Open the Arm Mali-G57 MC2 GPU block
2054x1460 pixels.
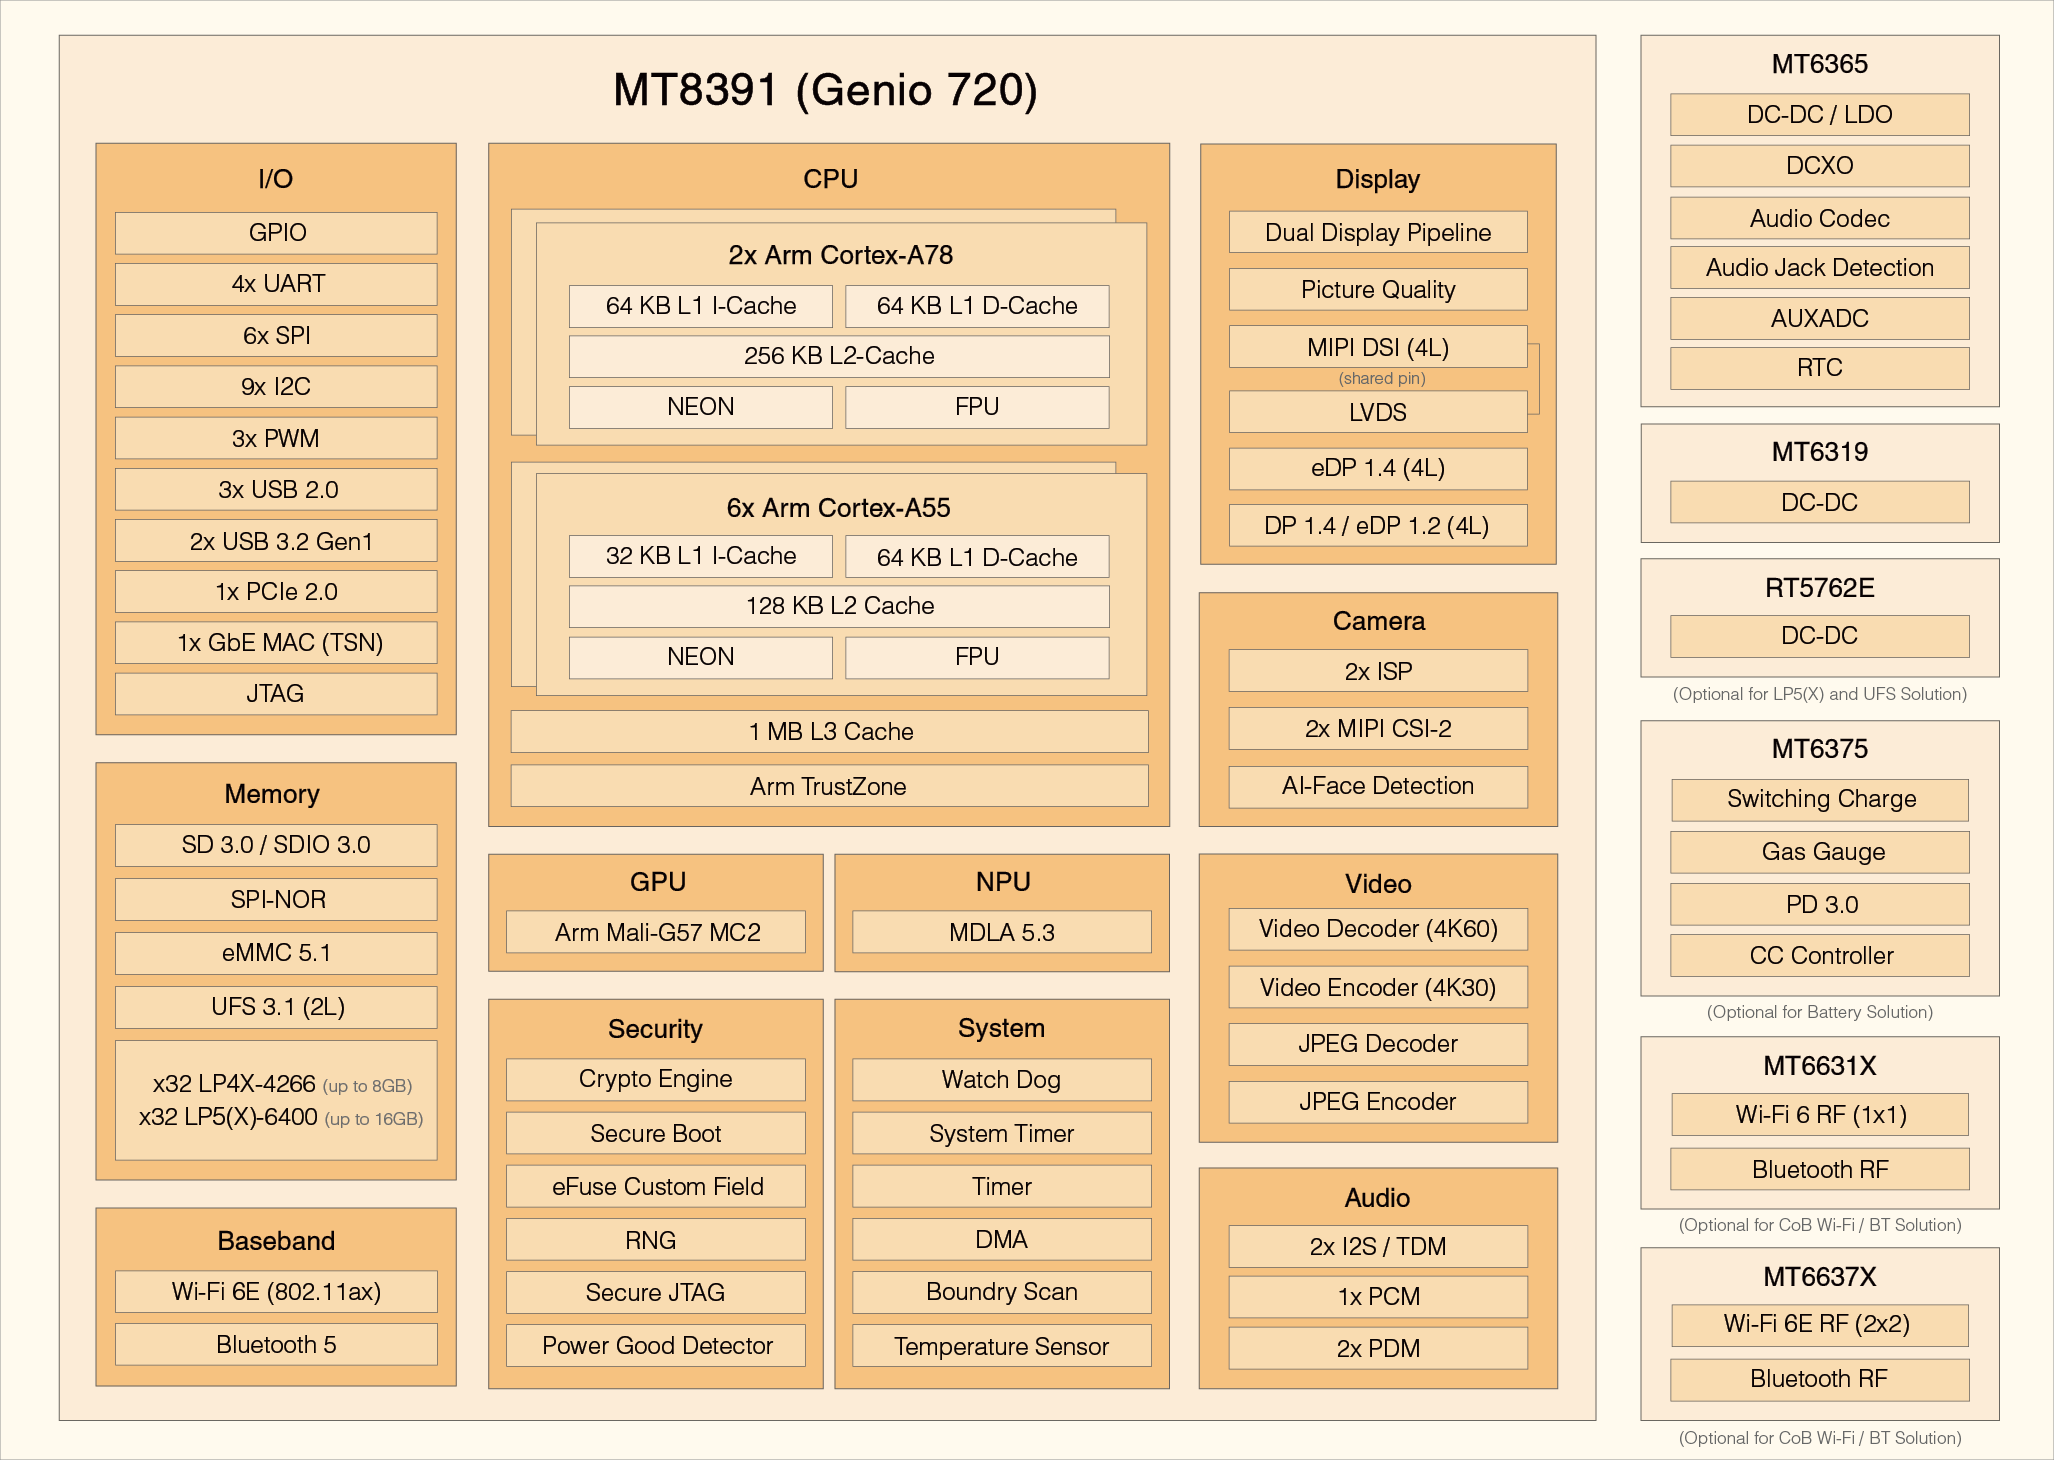pyautogui.click(x=656, y=931)
